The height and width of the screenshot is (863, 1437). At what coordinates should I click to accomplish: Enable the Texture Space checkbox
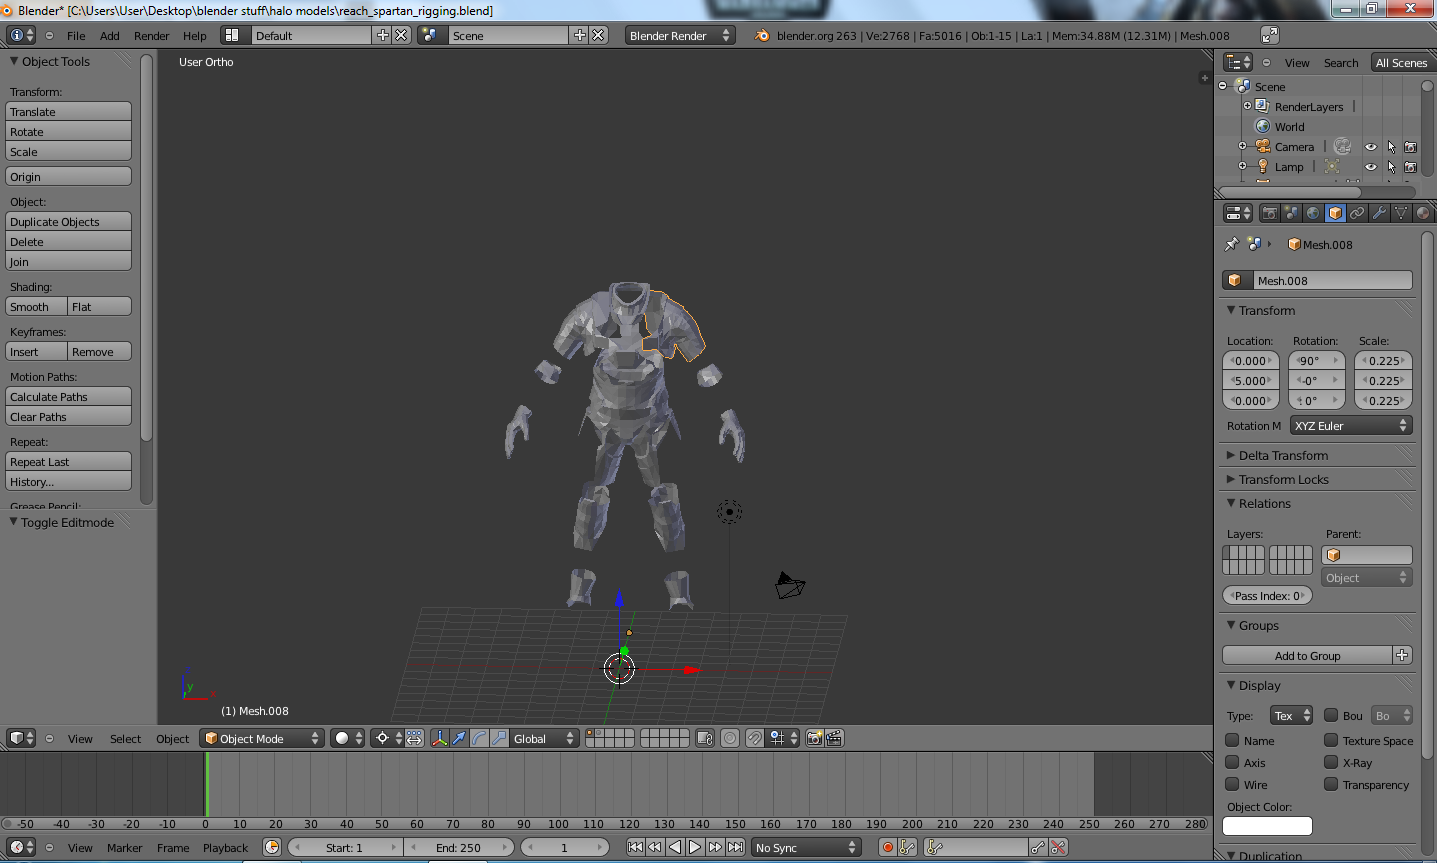pyautogui.click(x=1331, y=741)
